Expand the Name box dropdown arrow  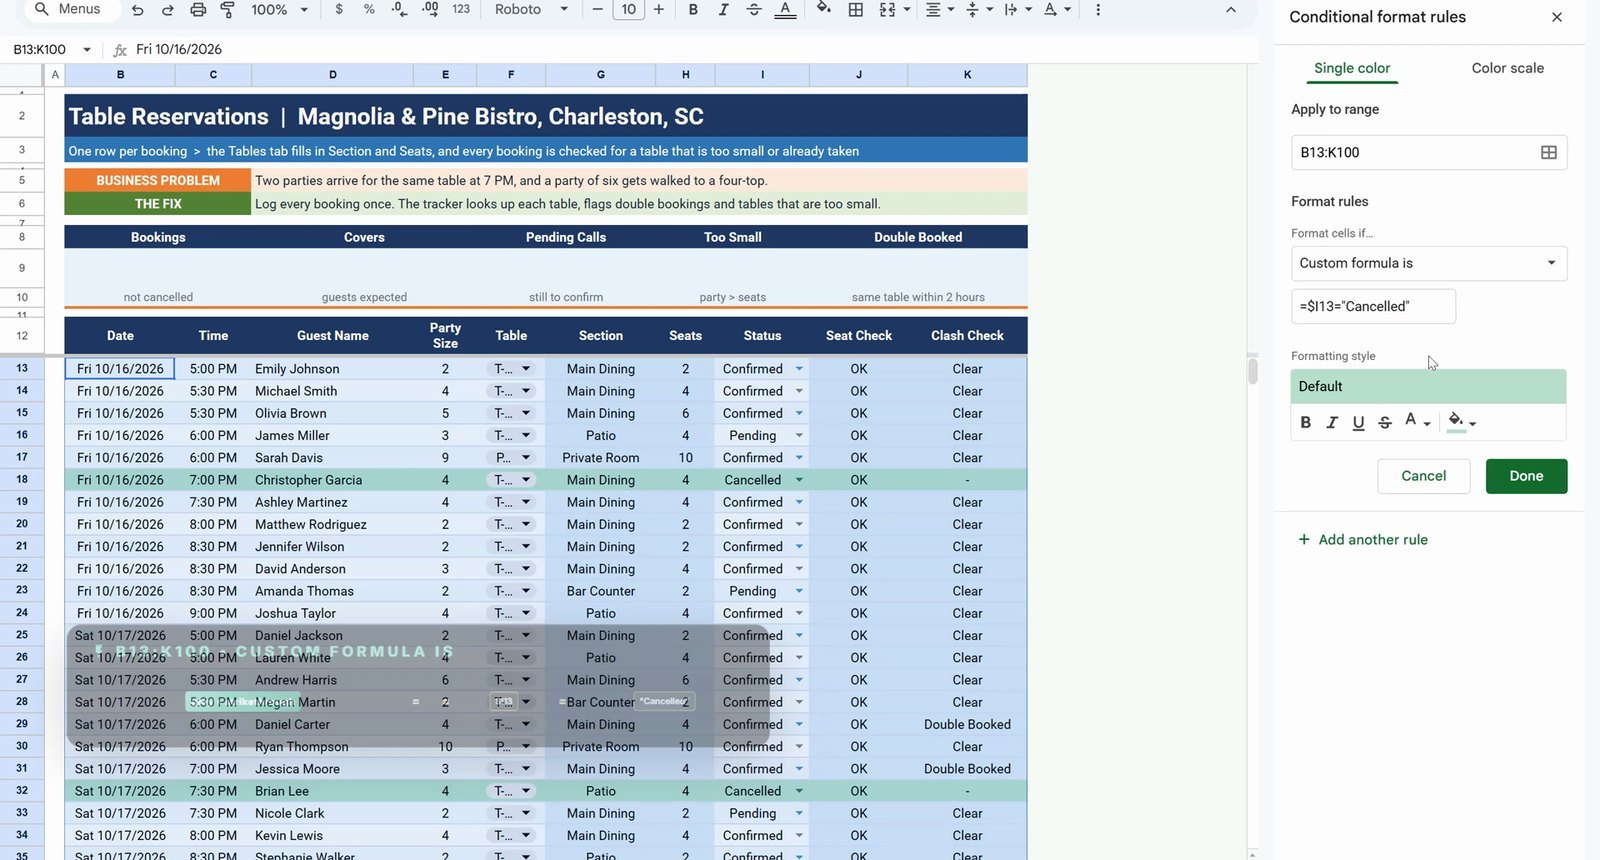click(87, 49)
